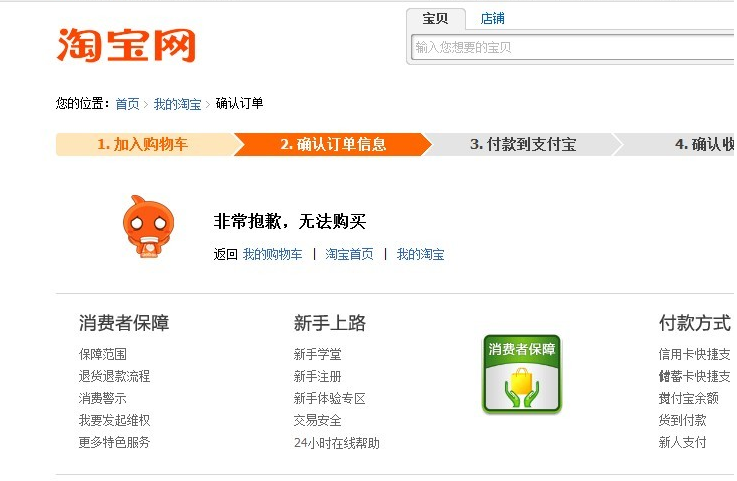The height and width of the screenshot is (481, 737).
Task: Select the 宝贝 search tab
Action: 436,19
